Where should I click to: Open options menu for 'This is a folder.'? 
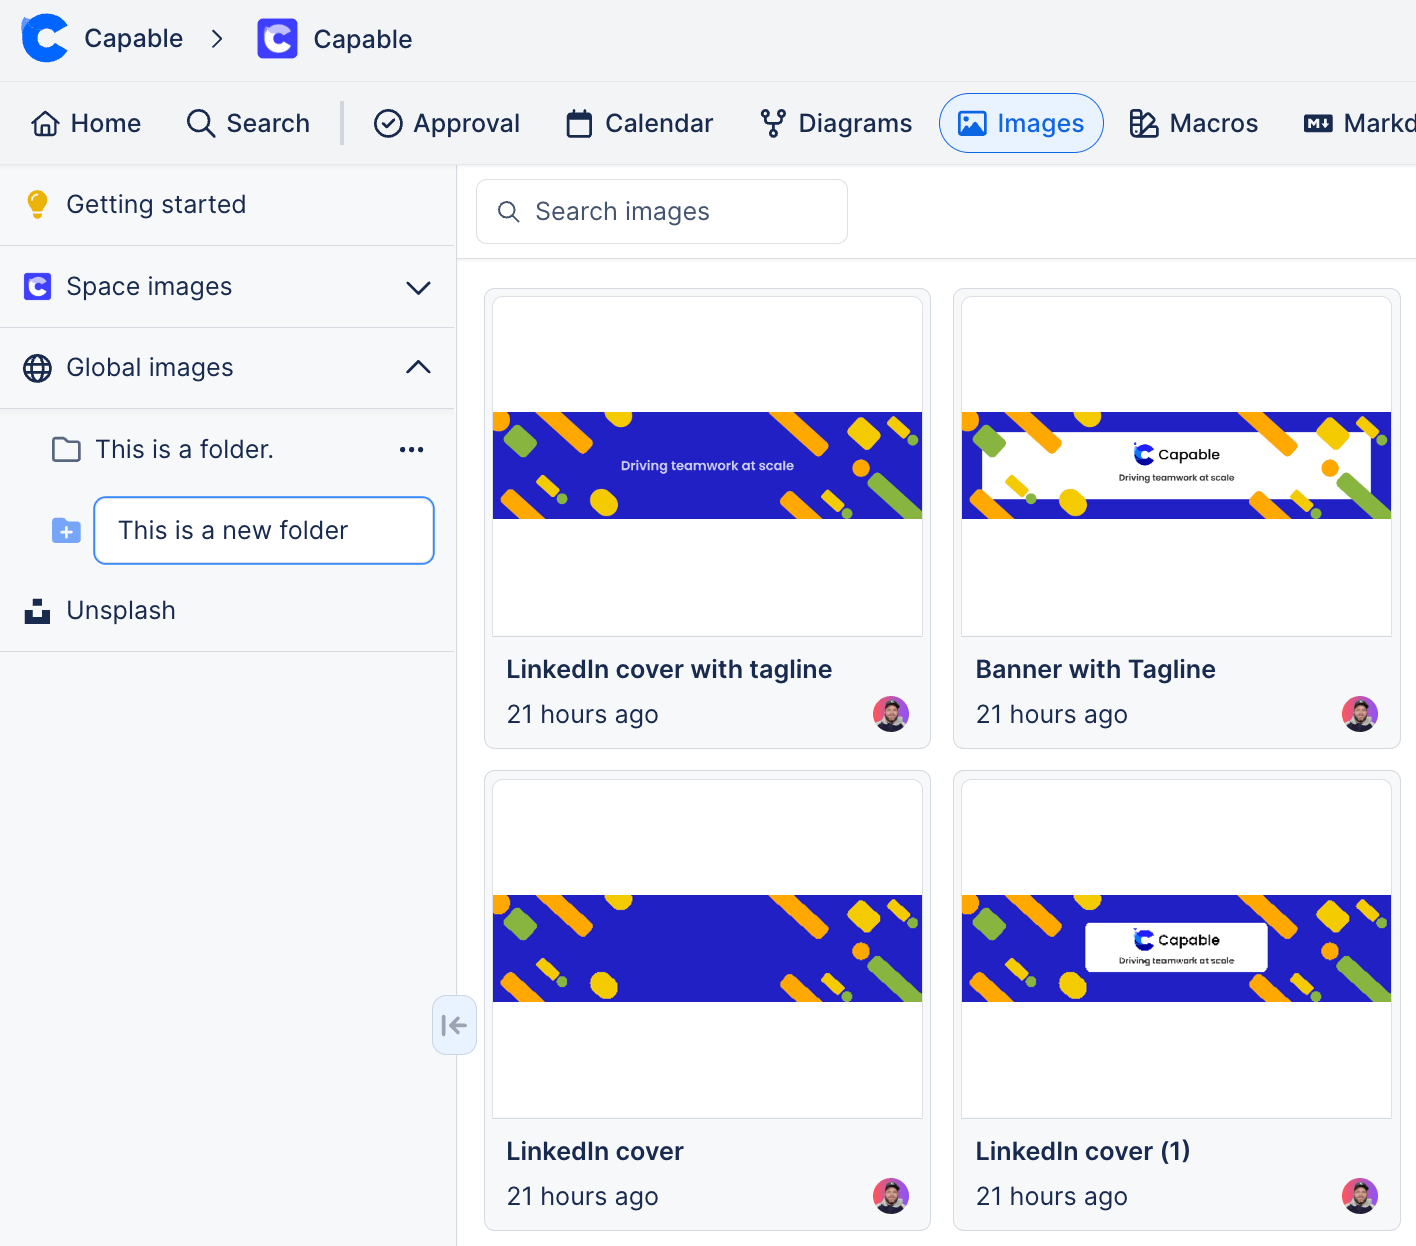411,450
